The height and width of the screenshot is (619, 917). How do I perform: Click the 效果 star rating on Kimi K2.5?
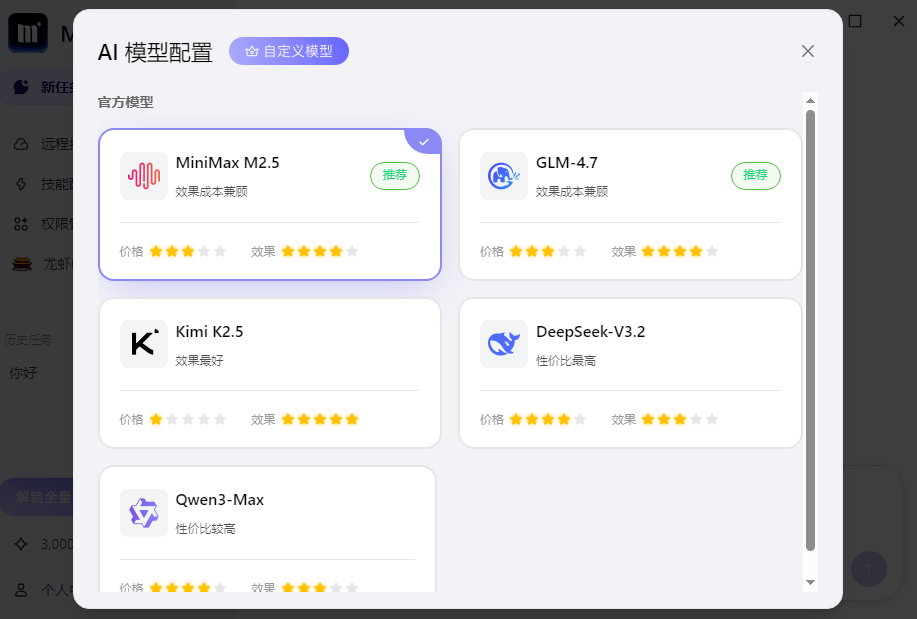coord(319,419)
